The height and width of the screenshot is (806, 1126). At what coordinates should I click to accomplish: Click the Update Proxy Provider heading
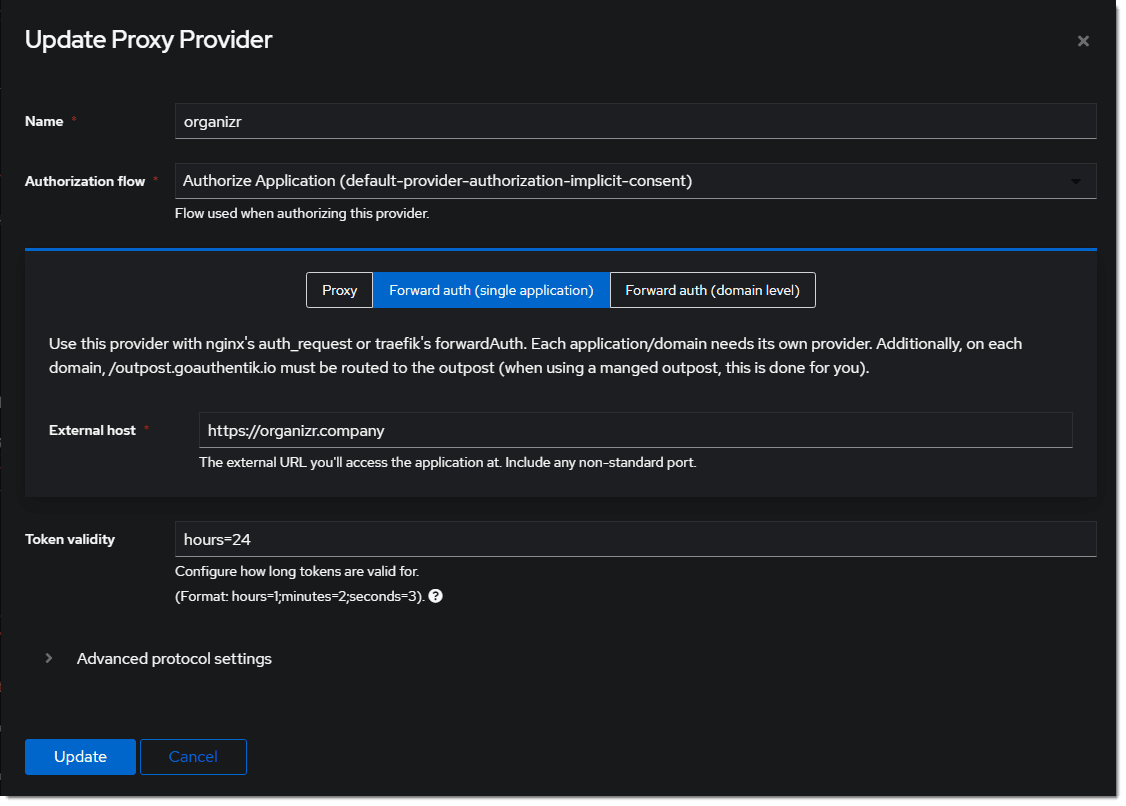tap(148, 40)
